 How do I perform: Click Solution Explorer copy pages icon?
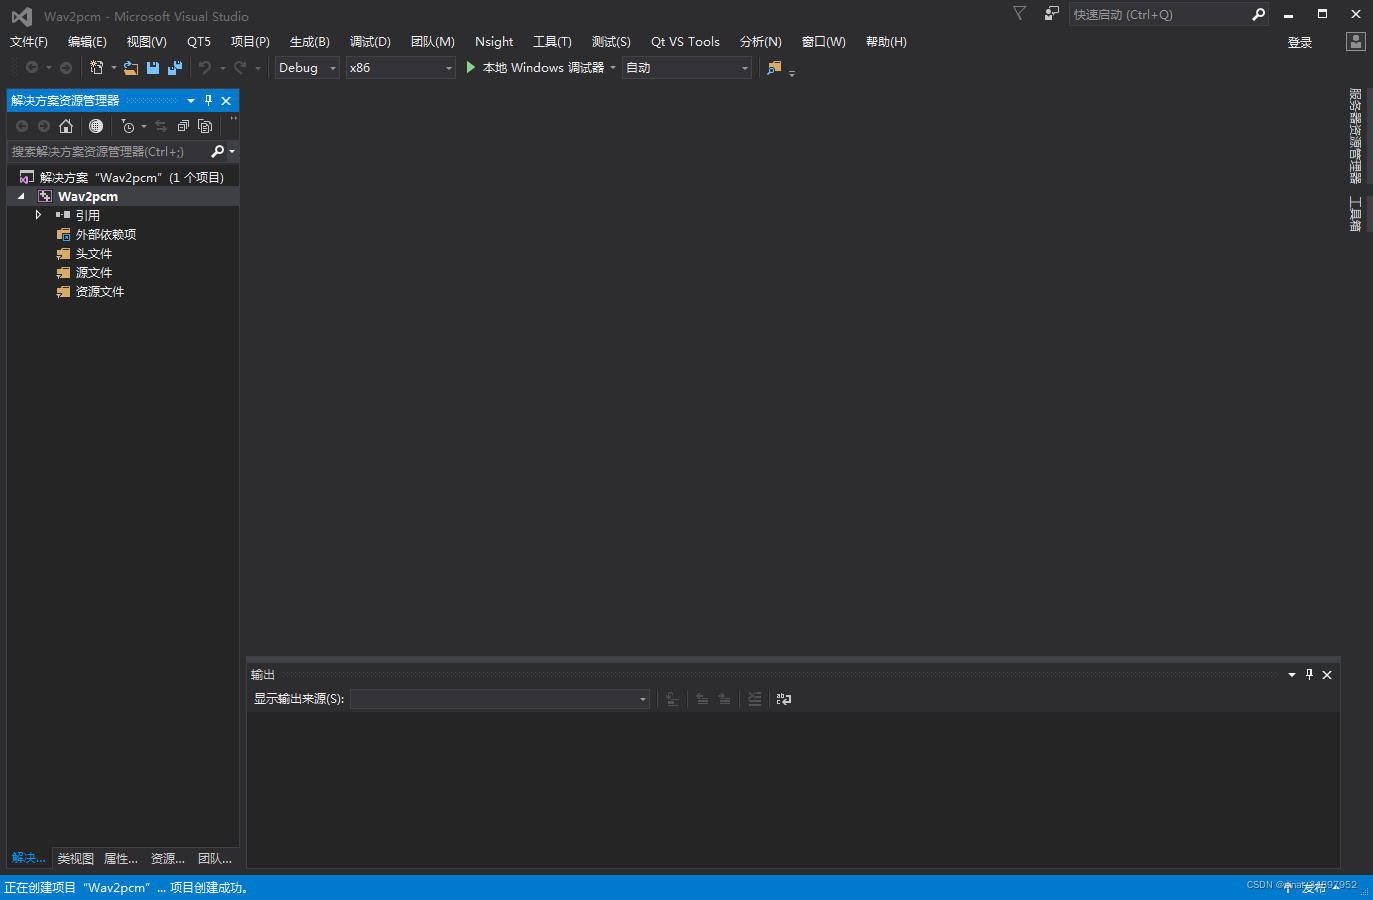click(205, 126)
